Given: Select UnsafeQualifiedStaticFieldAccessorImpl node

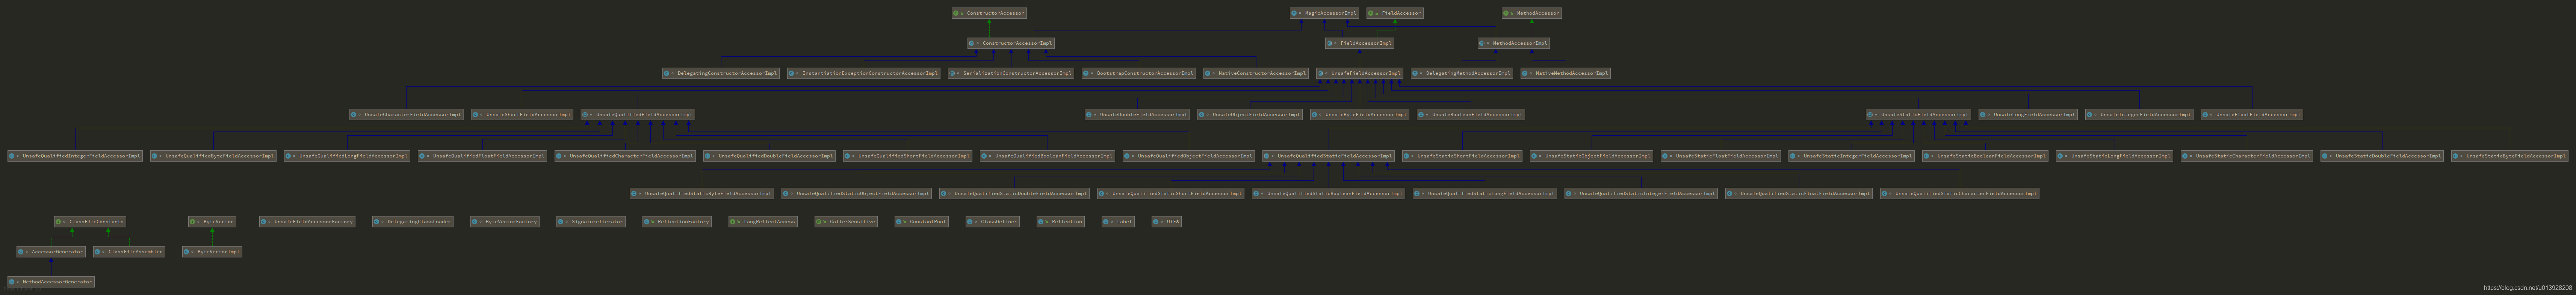Looking at the screenshot, I should point(1328,156).
